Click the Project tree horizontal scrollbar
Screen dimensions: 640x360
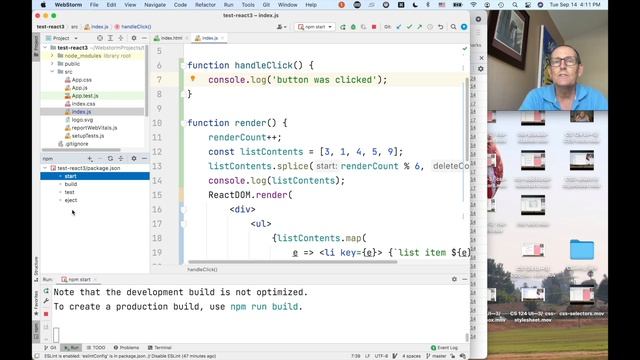[81, 150]
